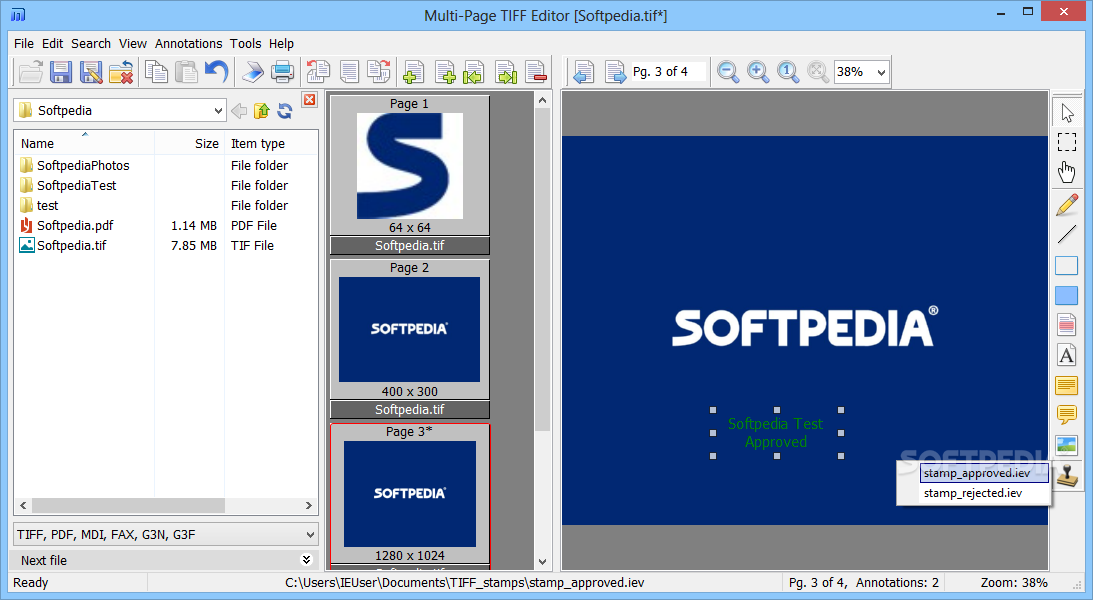Select the yellow sticky note tool
The image size is (1093, 600).
point(1067,385)
